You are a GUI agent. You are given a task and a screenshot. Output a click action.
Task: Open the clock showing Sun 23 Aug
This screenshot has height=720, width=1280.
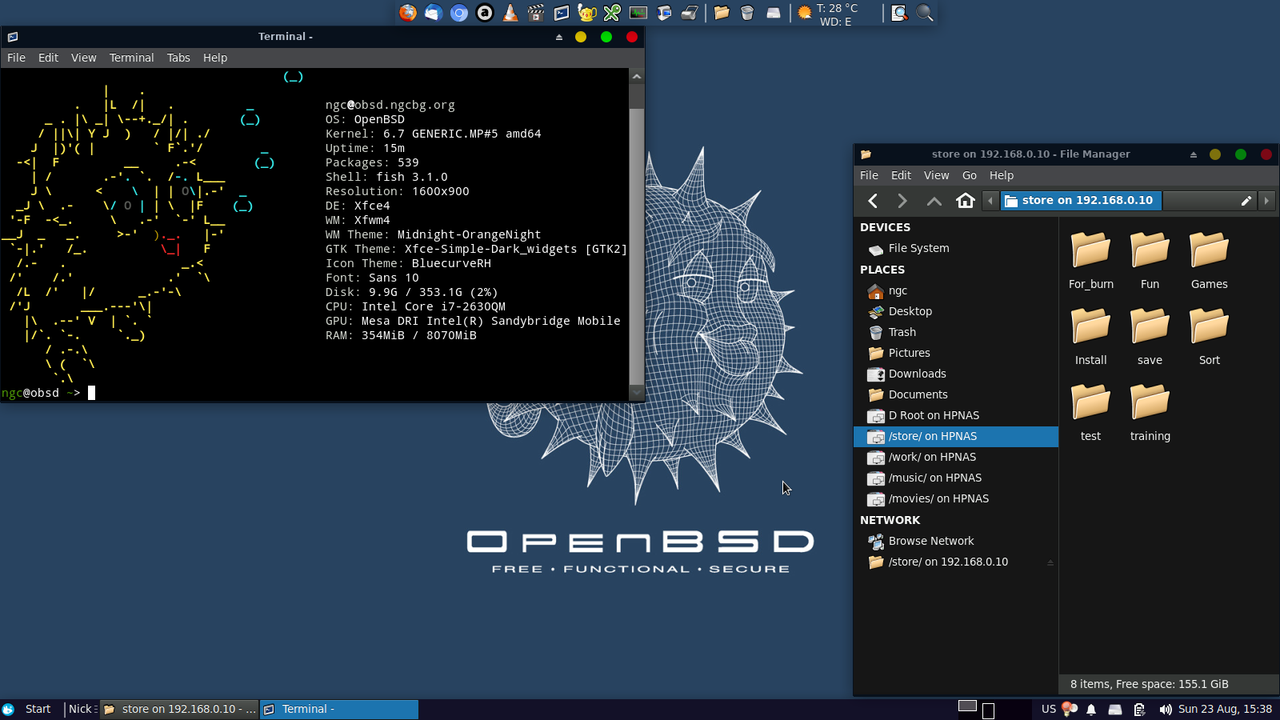click(x=1225, y=709)
